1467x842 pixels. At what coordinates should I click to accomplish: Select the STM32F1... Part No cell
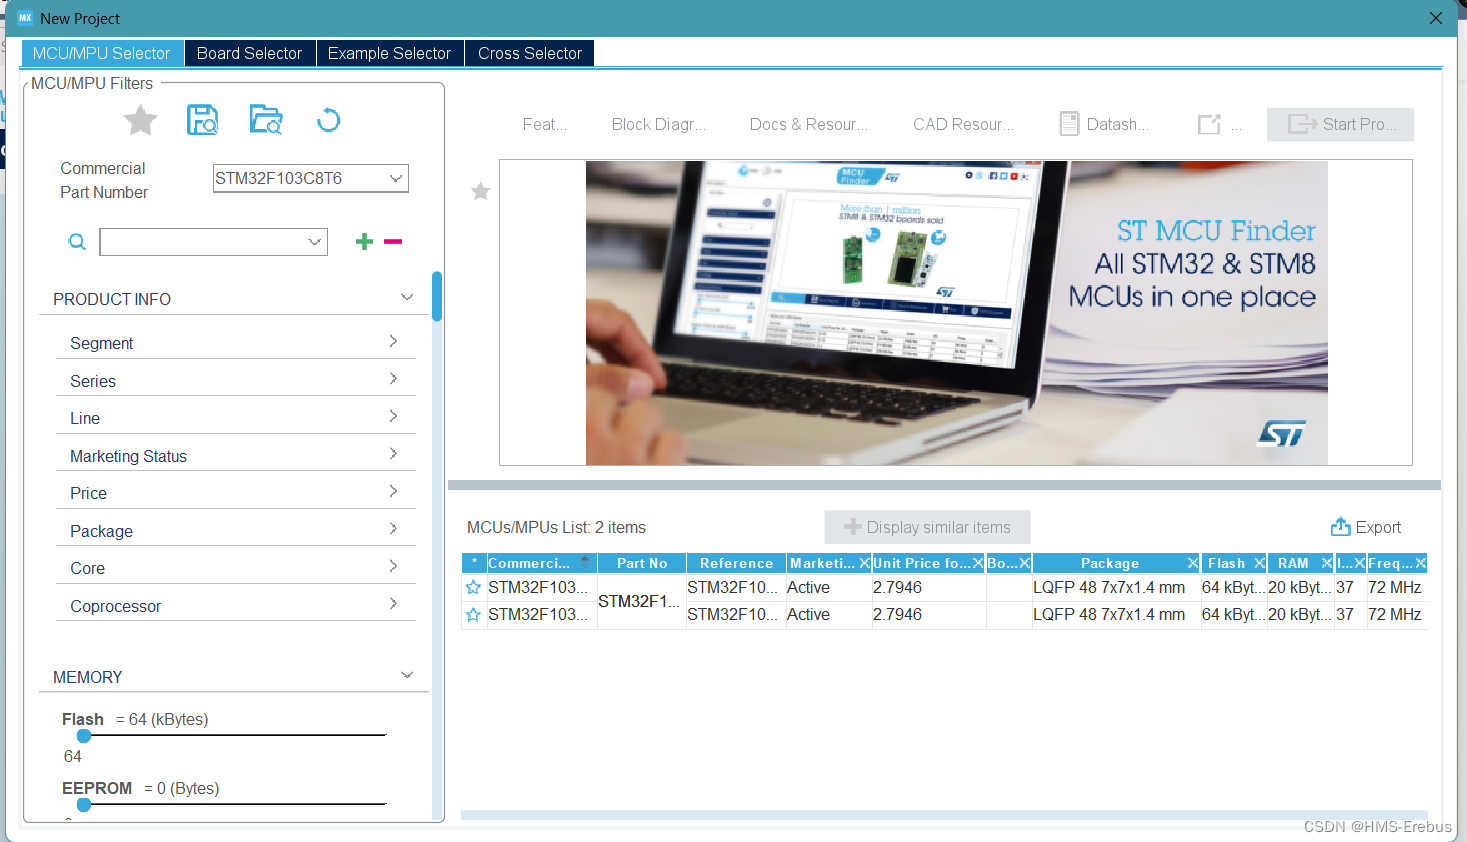(639, 601)
